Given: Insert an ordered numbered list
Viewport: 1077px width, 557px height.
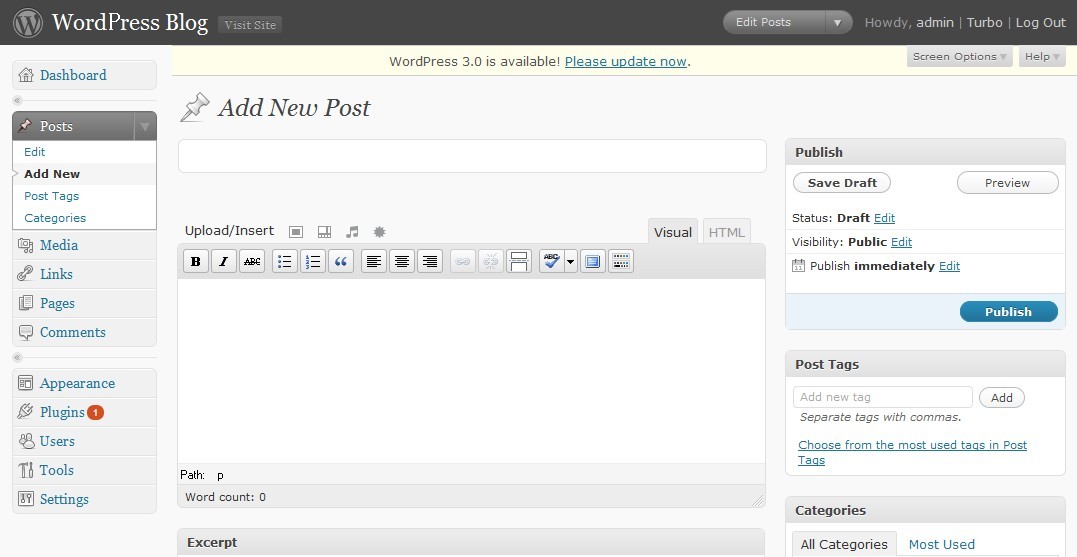Looking at the screenshot, I should [313, 262].
